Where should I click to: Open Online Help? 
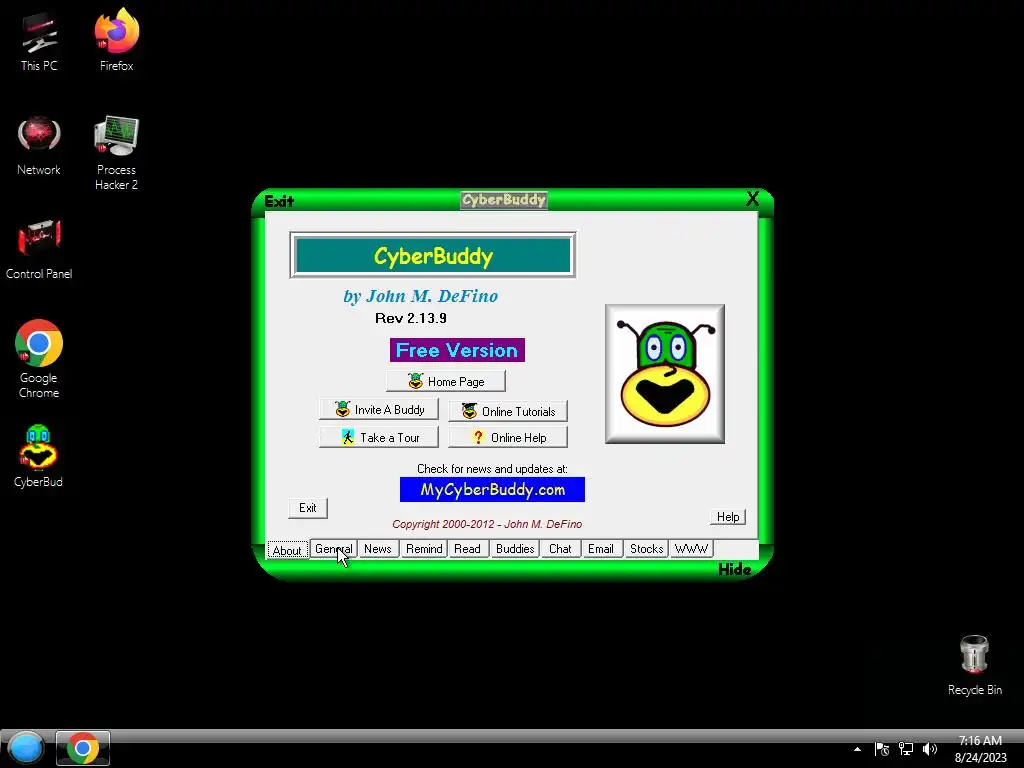coord(508,438)
